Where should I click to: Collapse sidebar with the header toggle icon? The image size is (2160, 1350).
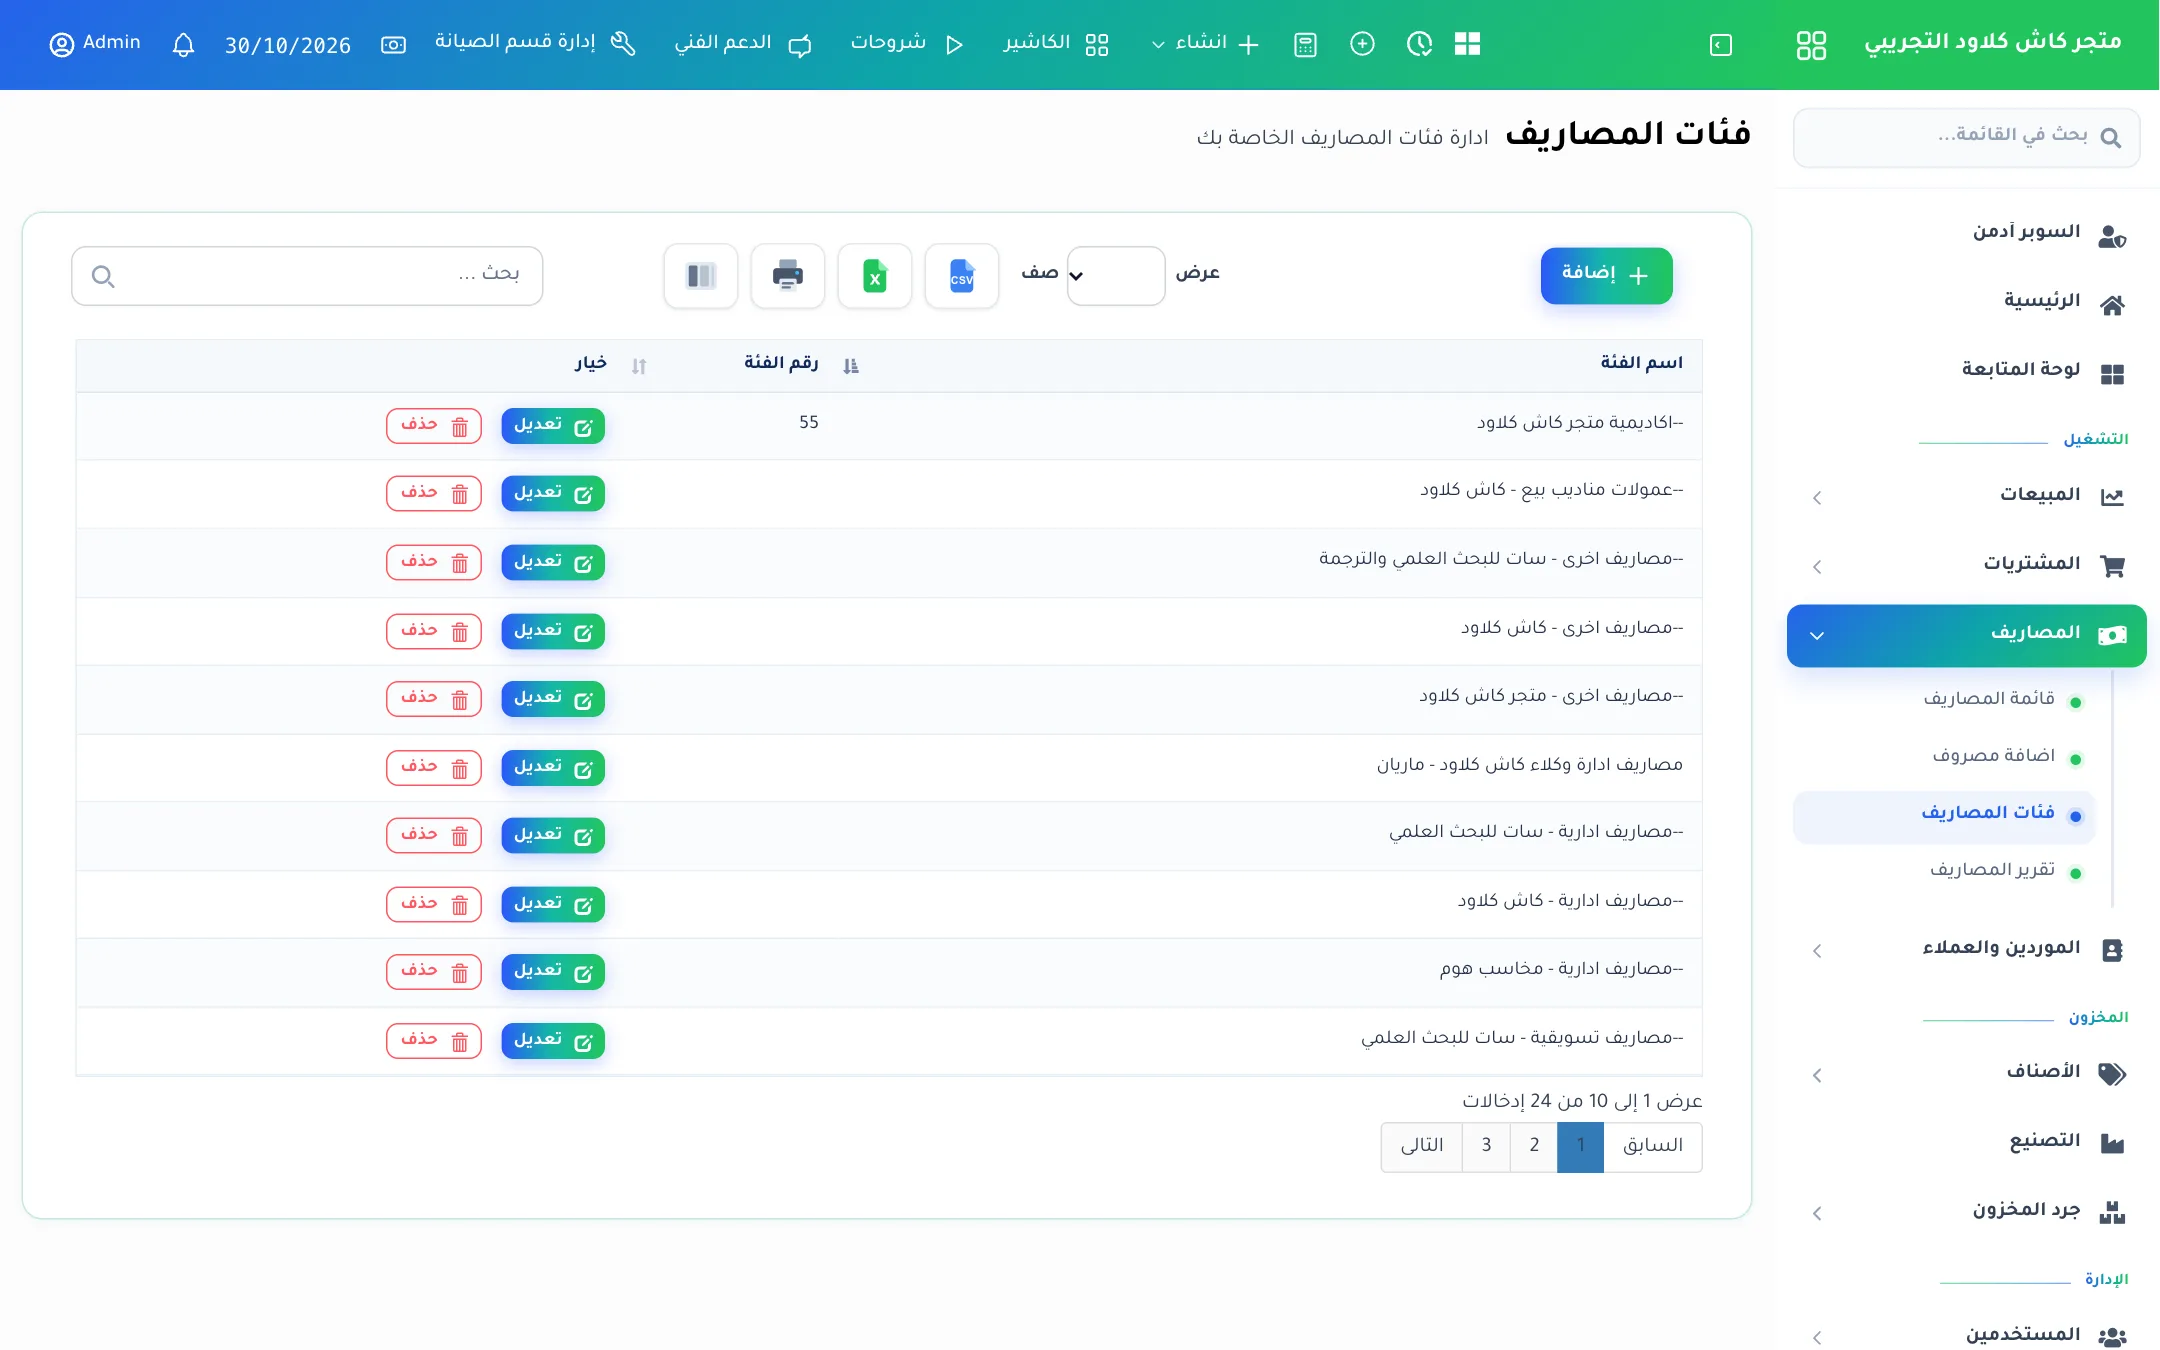pyautogui.click(x=1720, y=45)
